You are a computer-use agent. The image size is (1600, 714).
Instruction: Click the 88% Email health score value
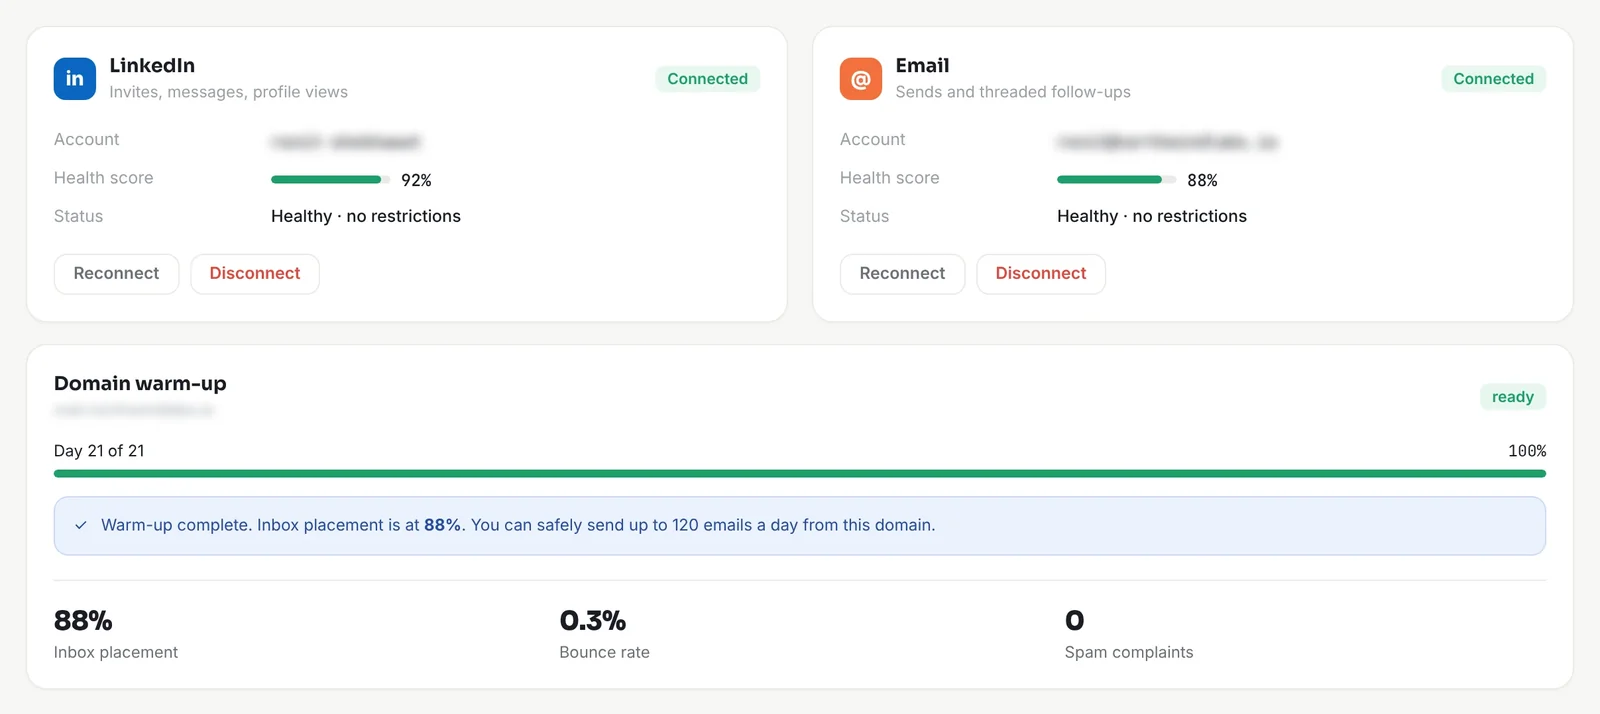click(1202, 180)
